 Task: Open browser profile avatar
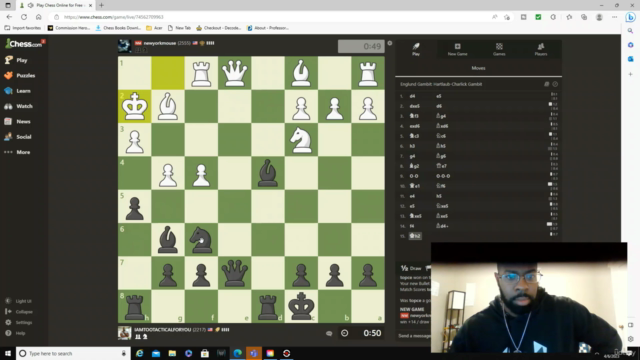click(599, 17)
